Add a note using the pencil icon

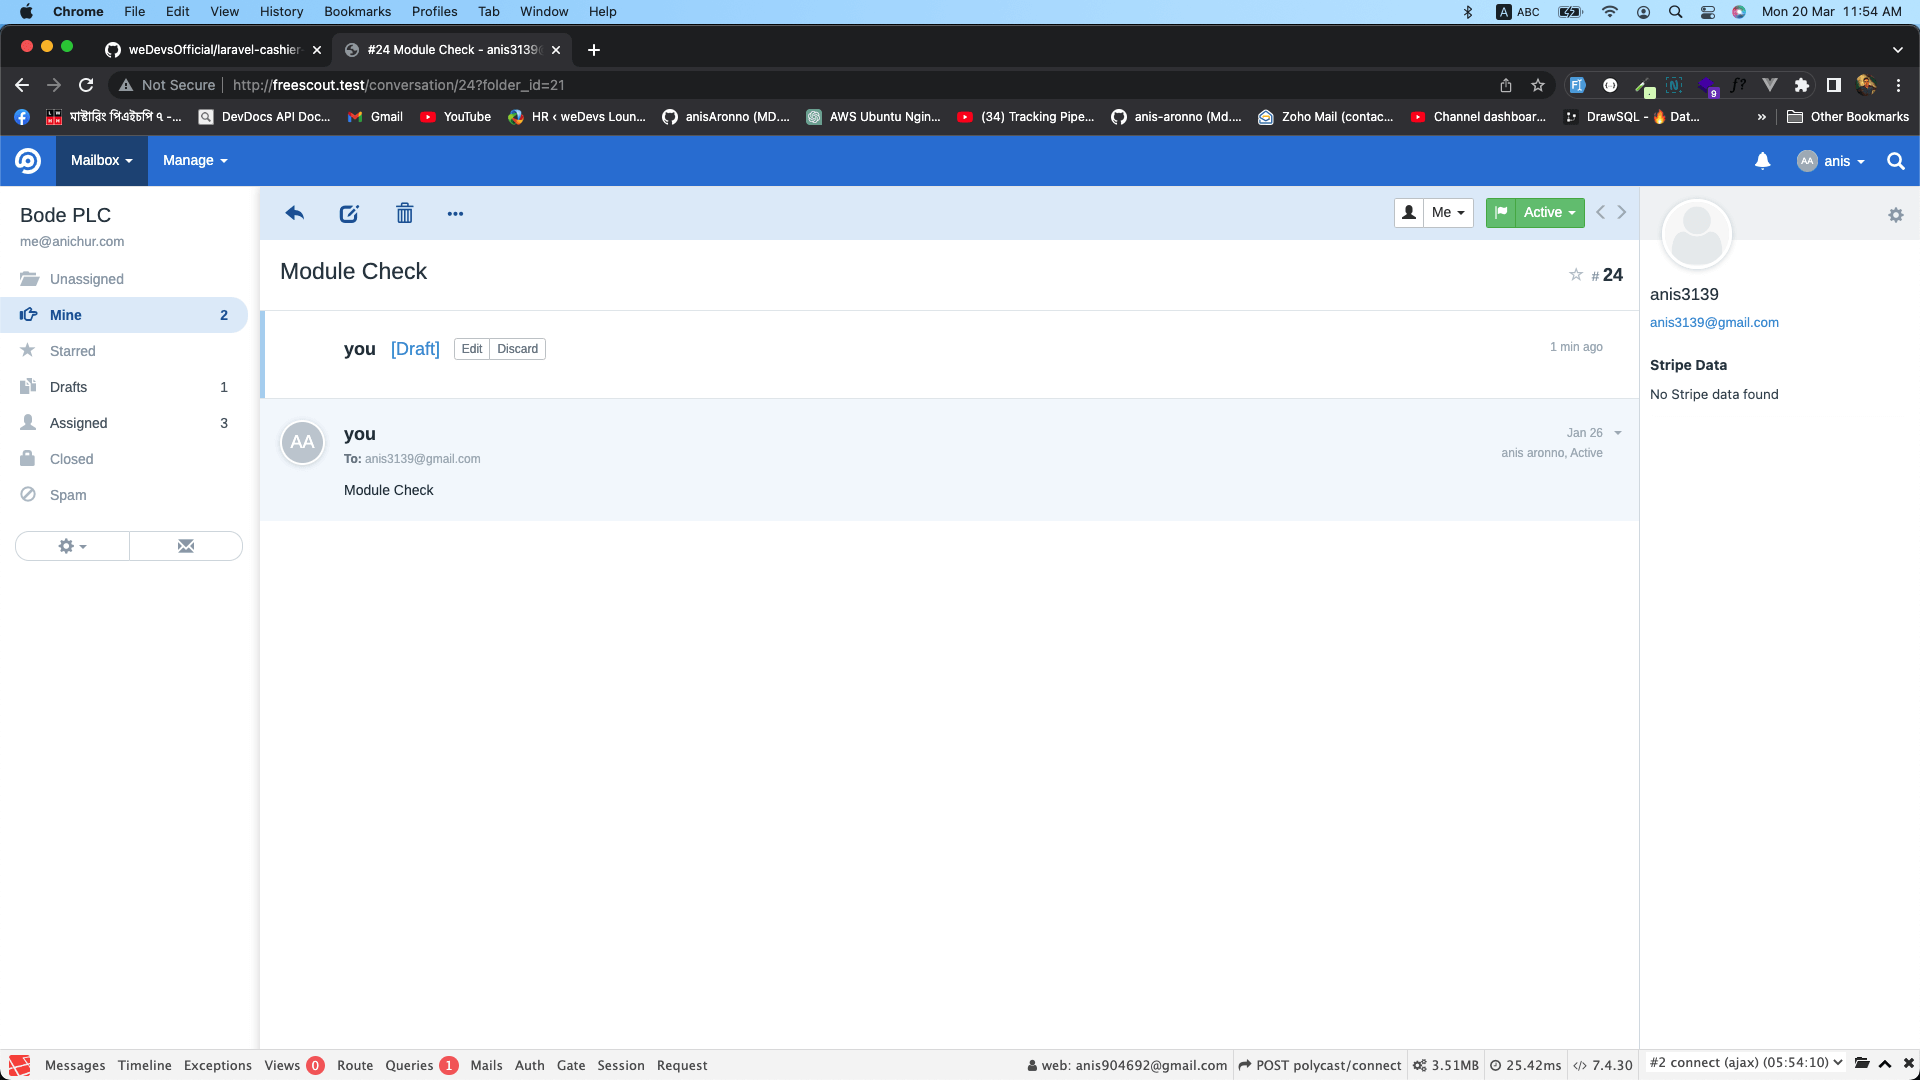point(348,213)
